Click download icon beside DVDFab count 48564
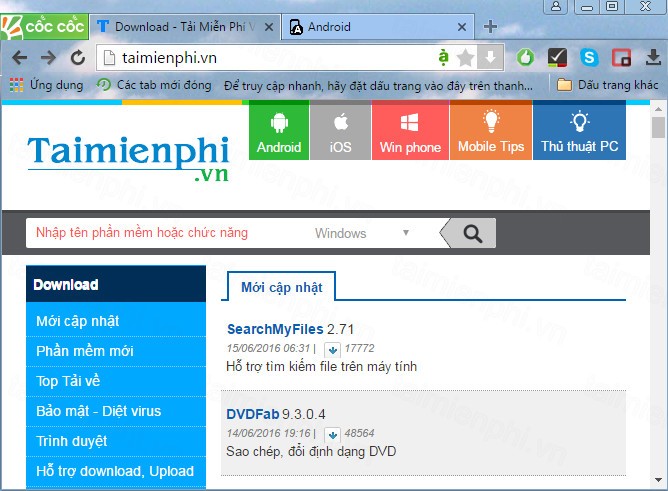 (x=333, y=434)
